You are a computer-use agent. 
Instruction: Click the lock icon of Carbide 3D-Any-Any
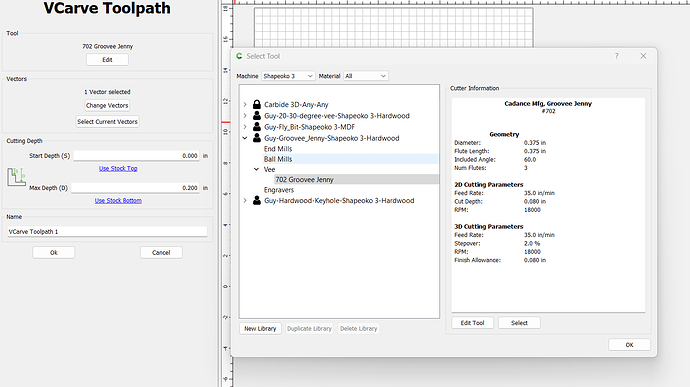[x=257, y=104]
